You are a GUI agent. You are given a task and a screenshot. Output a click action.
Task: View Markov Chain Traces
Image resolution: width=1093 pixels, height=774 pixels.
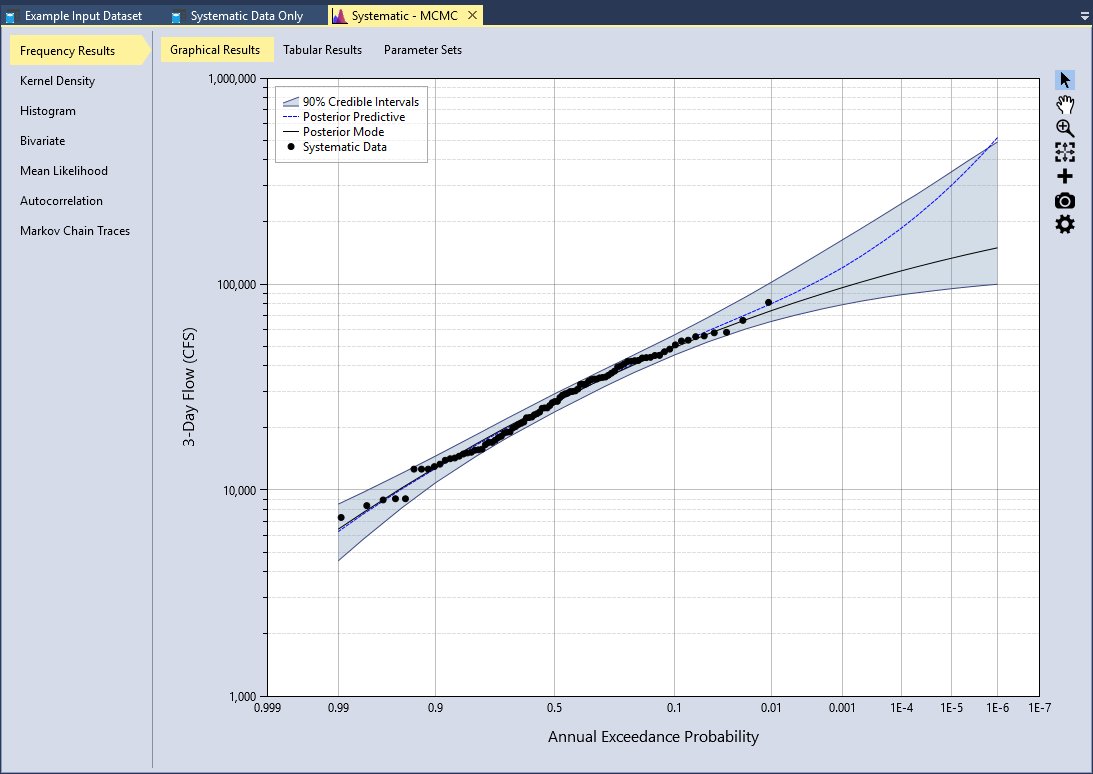(x=75, y=231)
